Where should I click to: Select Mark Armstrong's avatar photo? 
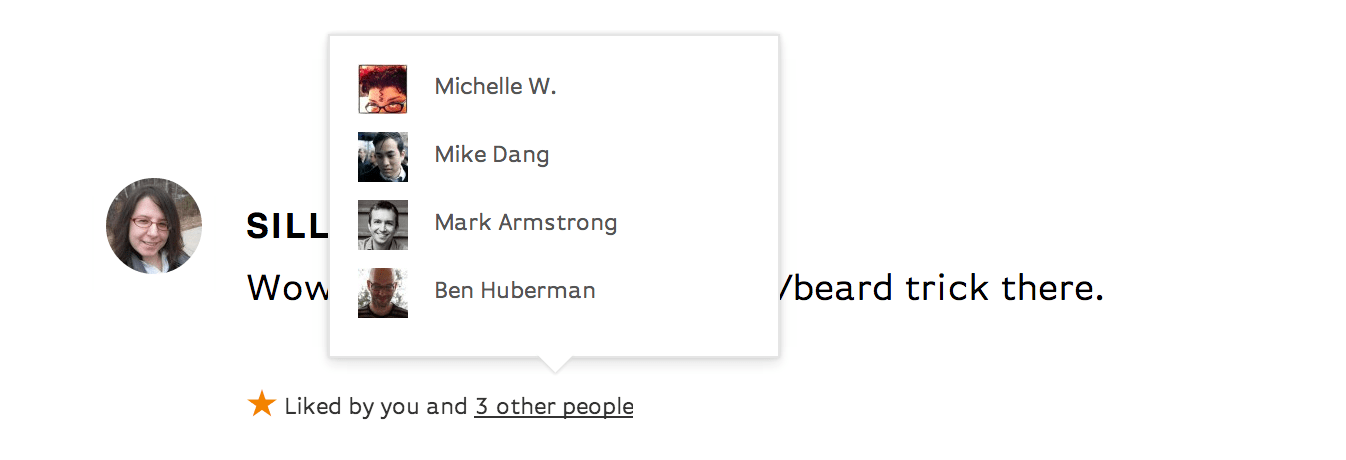[382, 224]
